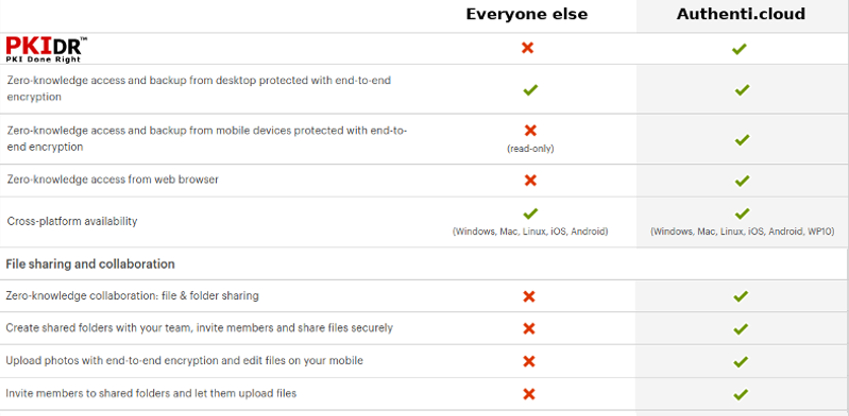849x416 pixels.
Task: Click Authenti.cloud check for web browser access
Action: [x=741, y=181]
